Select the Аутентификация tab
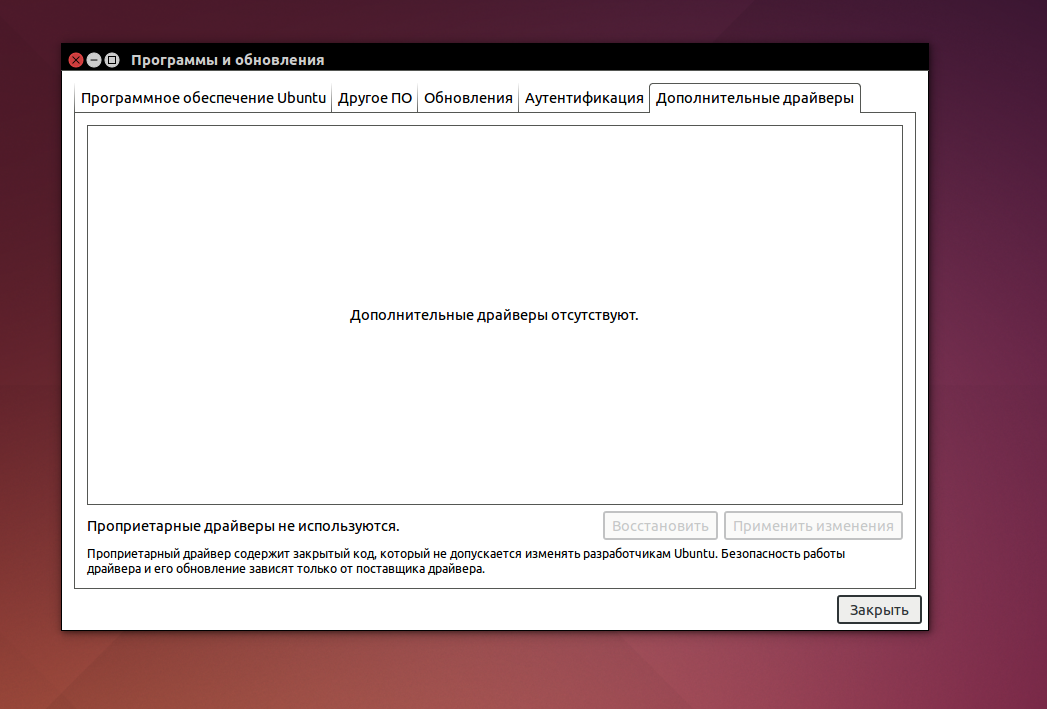 [x=584, y=98]
